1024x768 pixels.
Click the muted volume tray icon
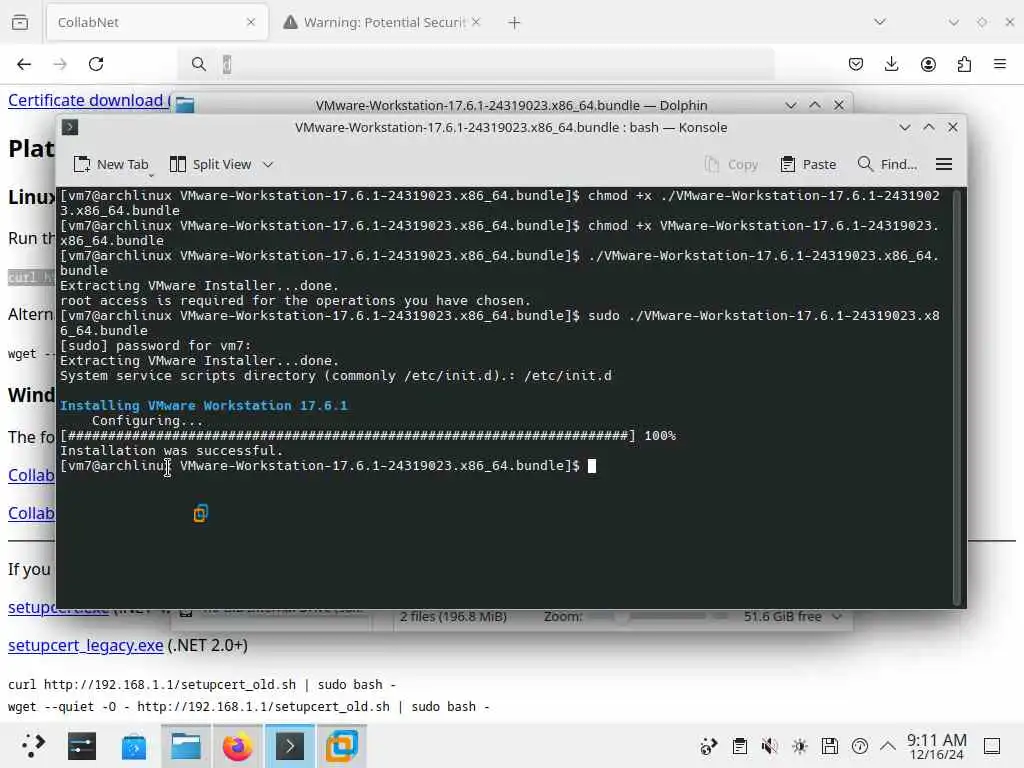[769, 746]
